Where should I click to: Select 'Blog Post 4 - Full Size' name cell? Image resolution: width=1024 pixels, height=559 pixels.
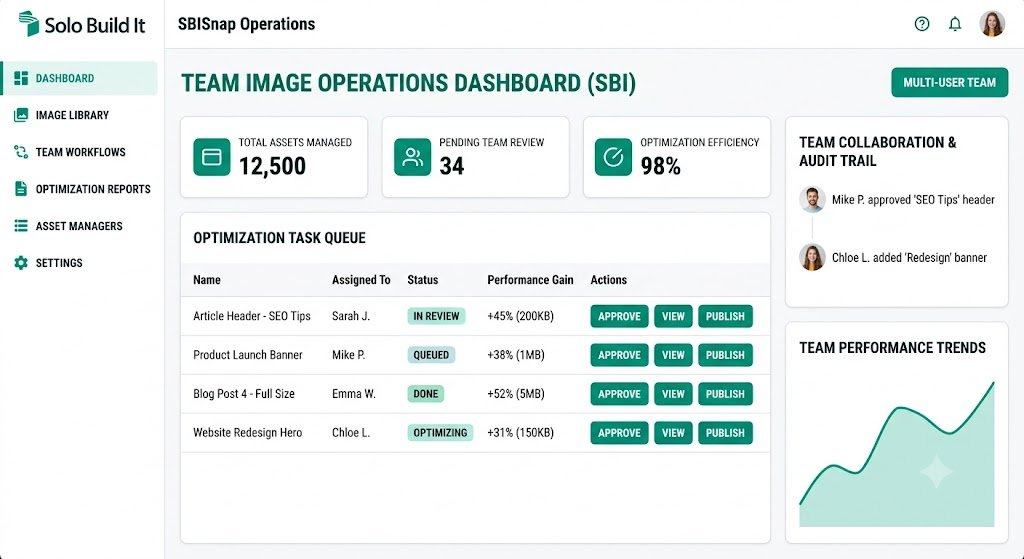point(244,394)
